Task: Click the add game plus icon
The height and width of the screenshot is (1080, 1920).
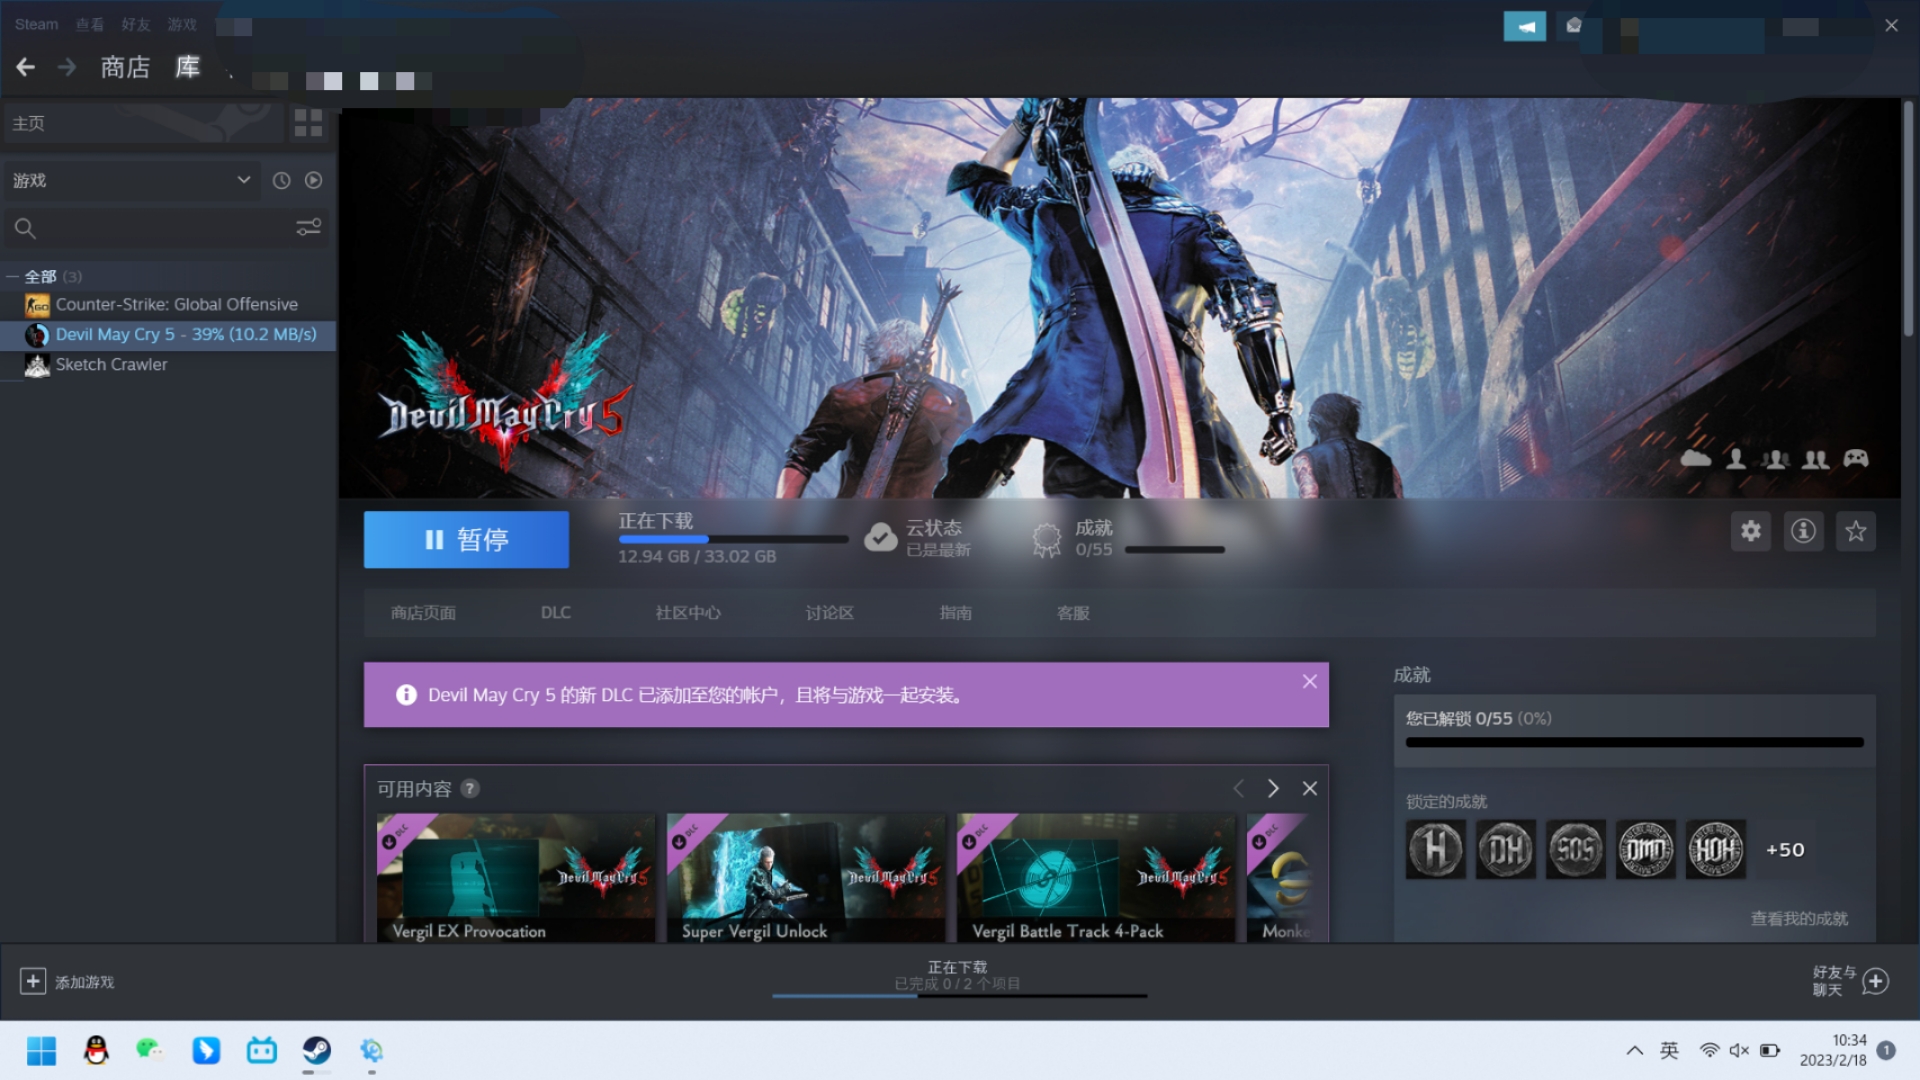Action: click(32, 981)
